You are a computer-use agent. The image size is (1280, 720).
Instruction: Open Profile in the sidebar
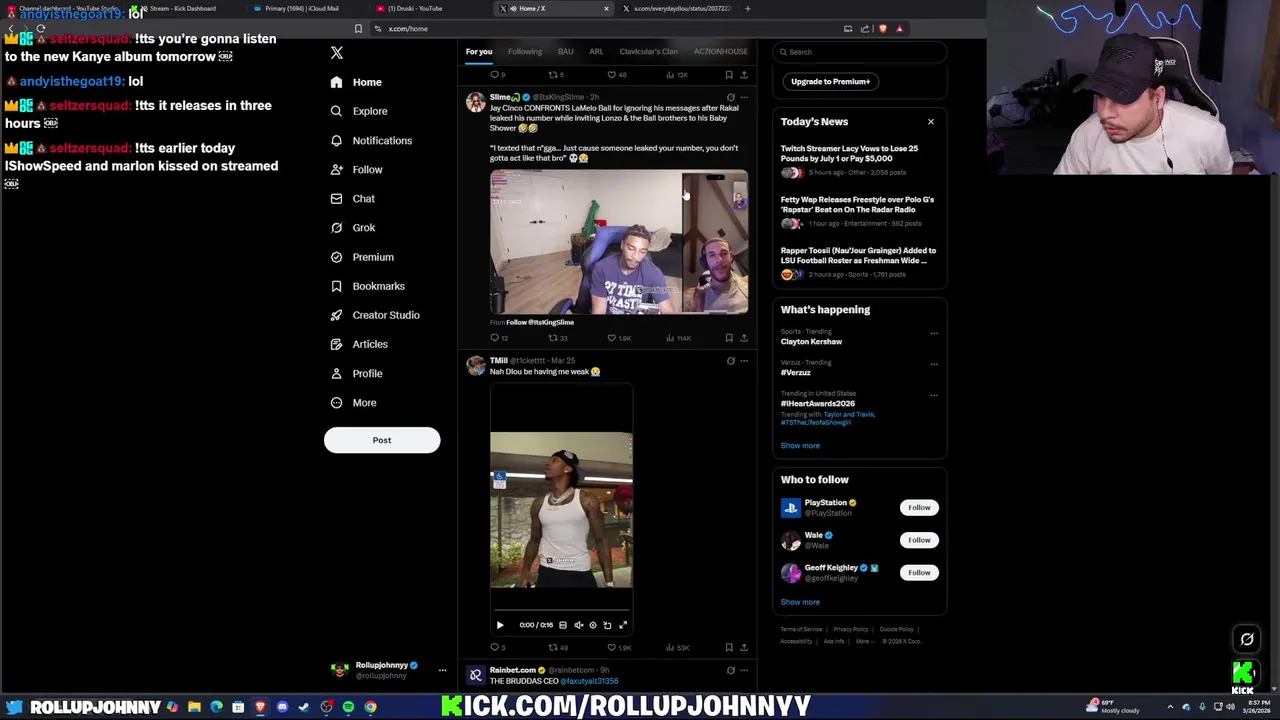click(356, 373)
